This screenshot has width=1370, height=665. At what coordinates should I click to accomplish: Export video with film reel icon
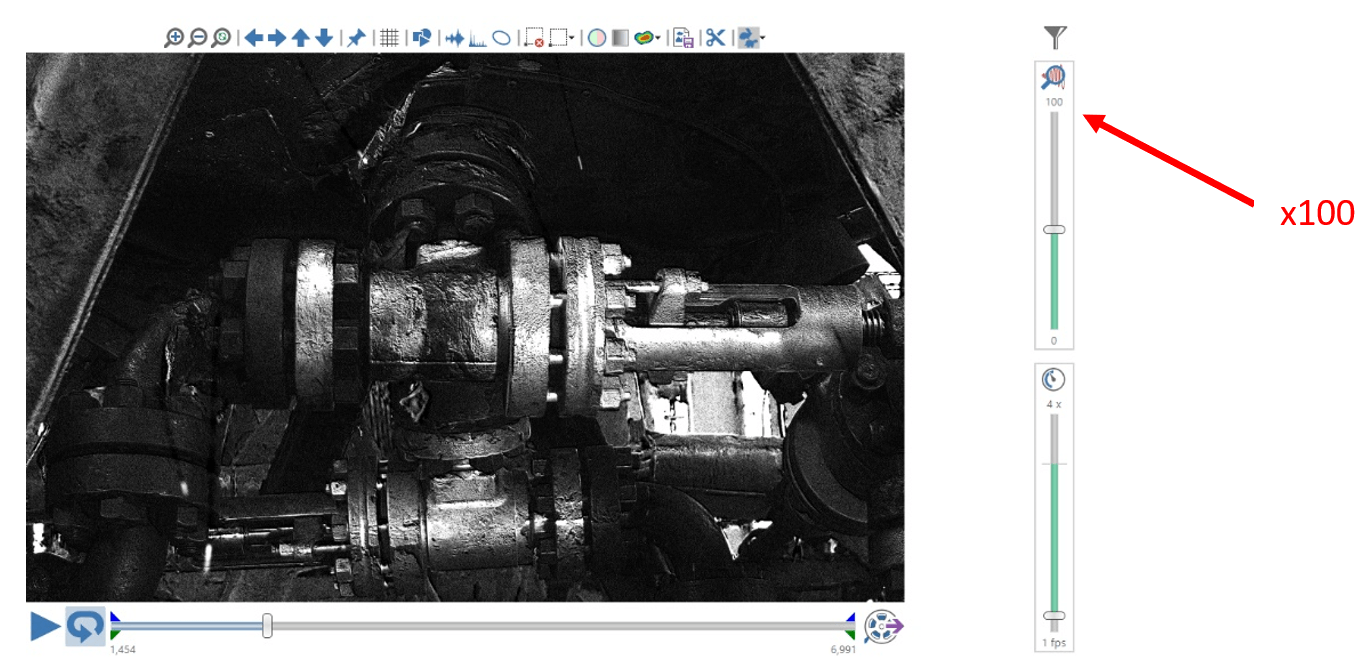(x=883, y=626)
